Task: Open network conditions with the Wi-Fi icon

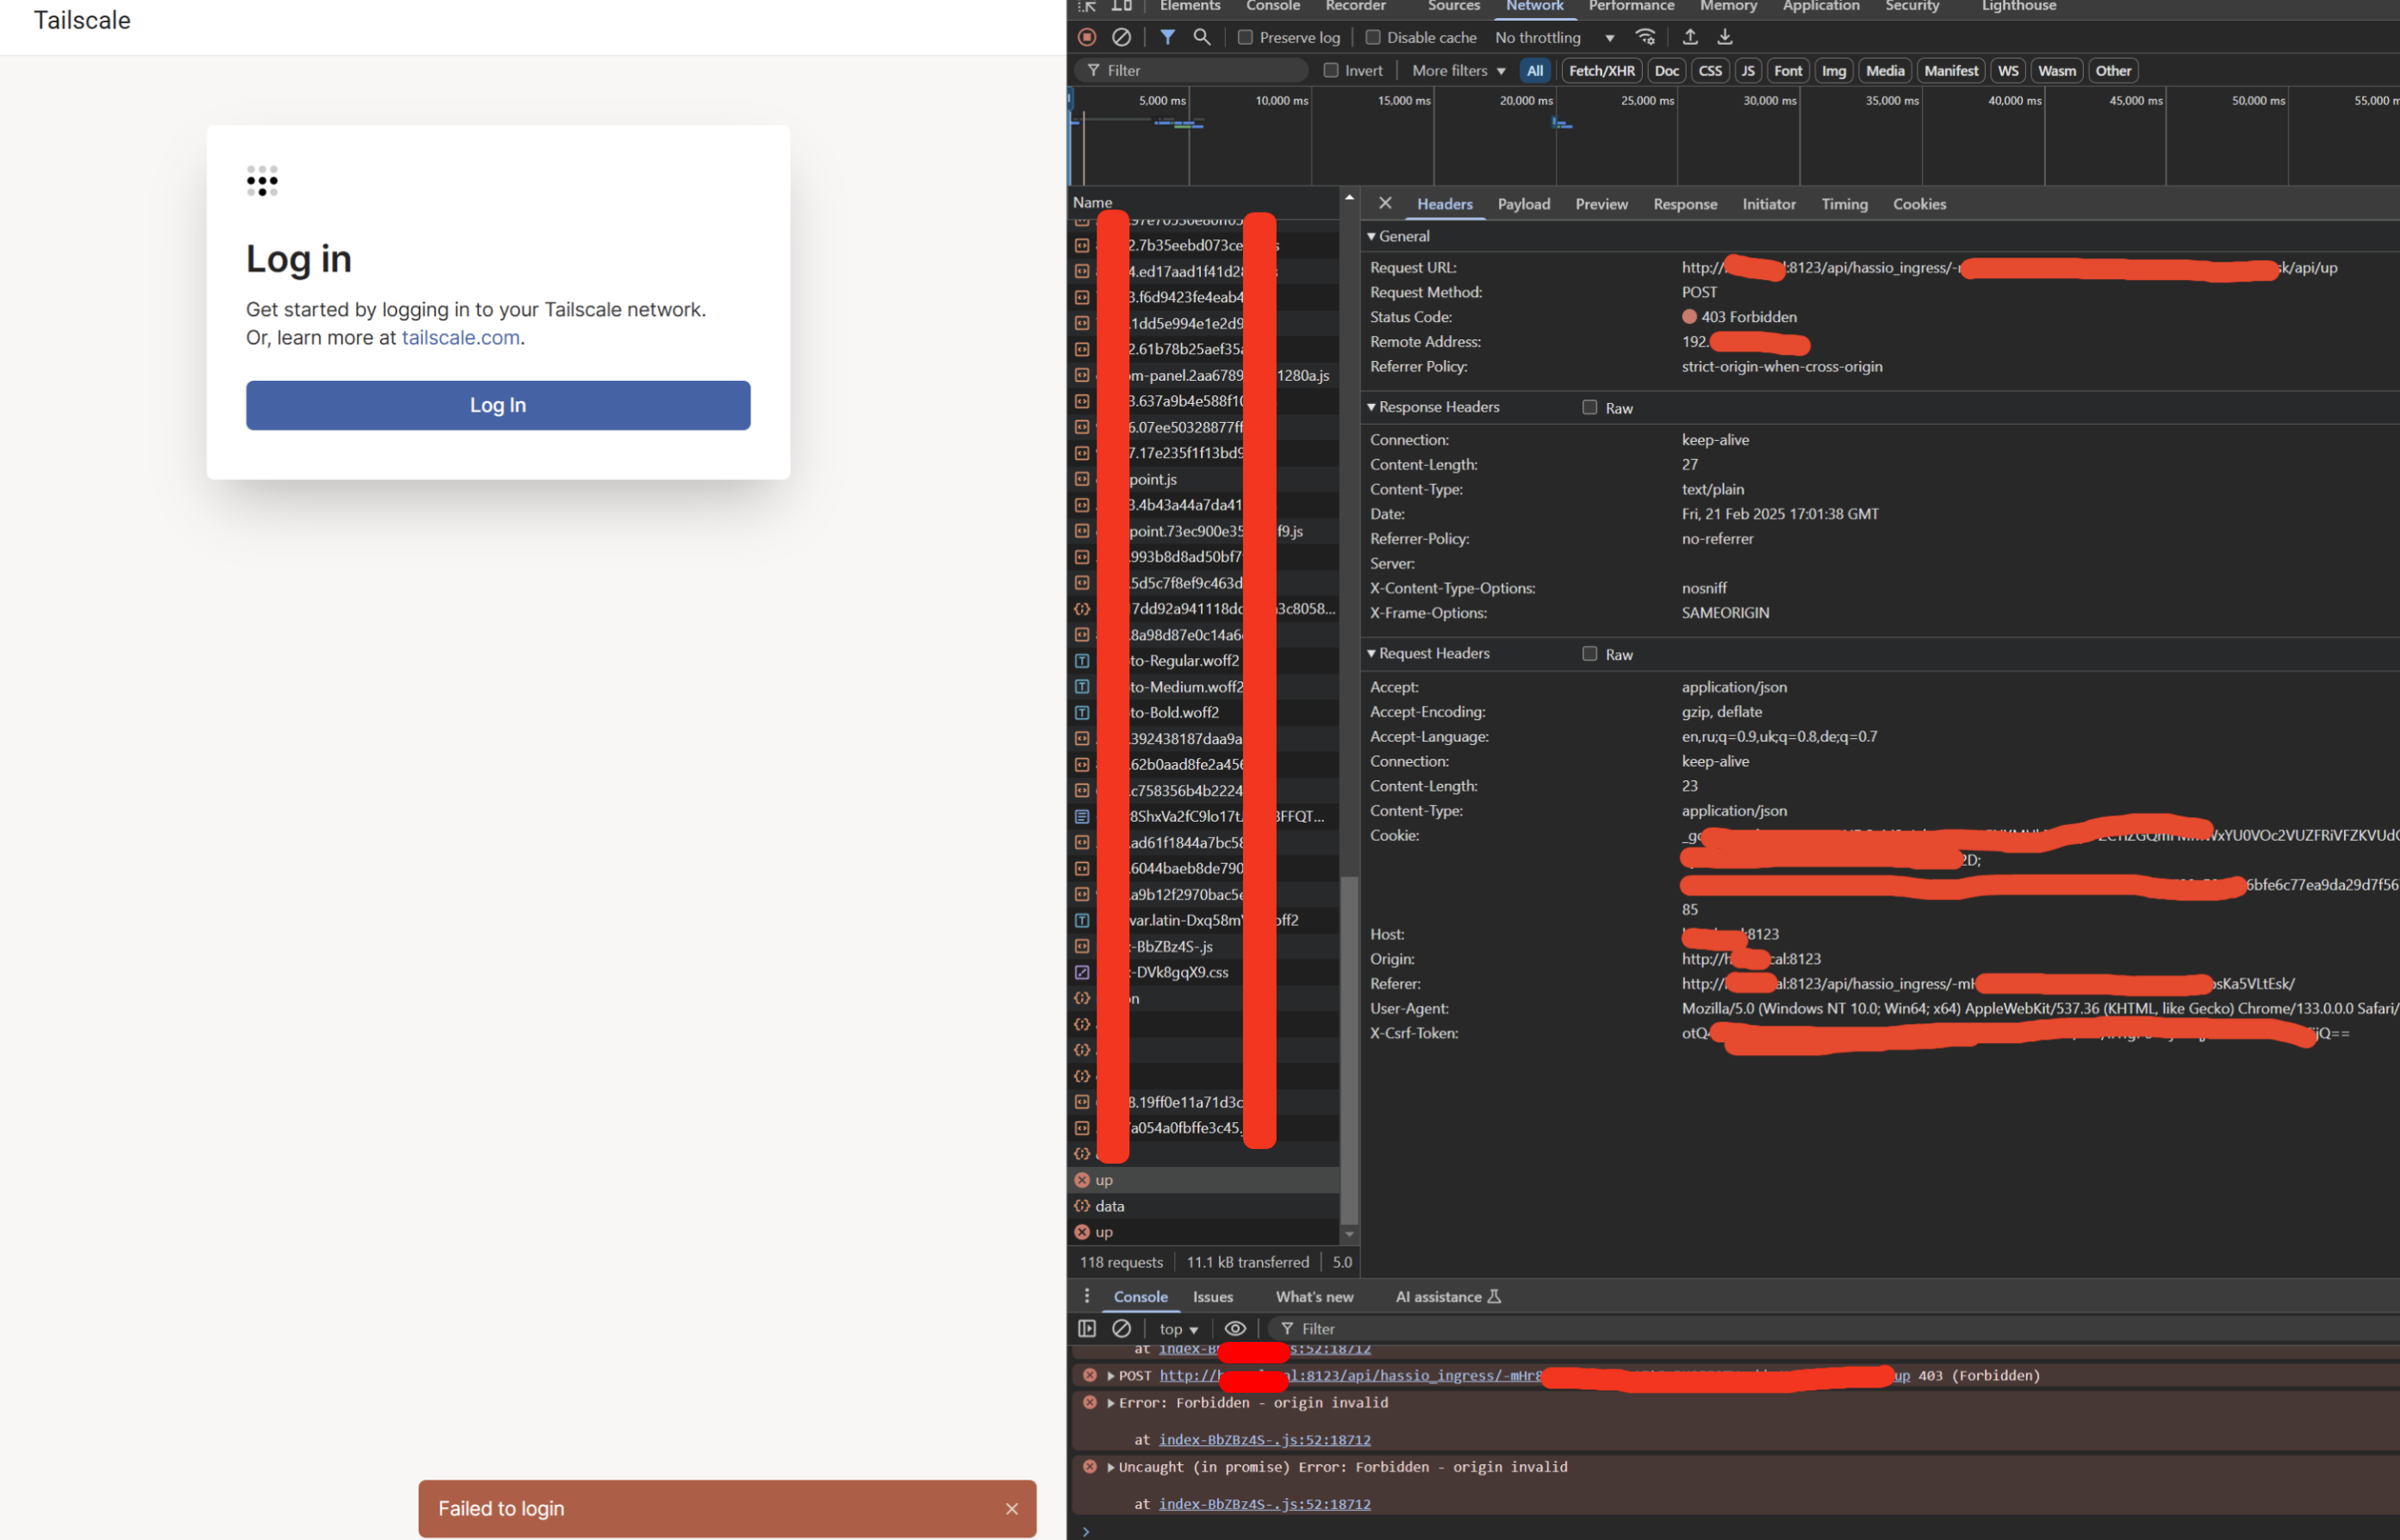Action: coord(1645,37)
